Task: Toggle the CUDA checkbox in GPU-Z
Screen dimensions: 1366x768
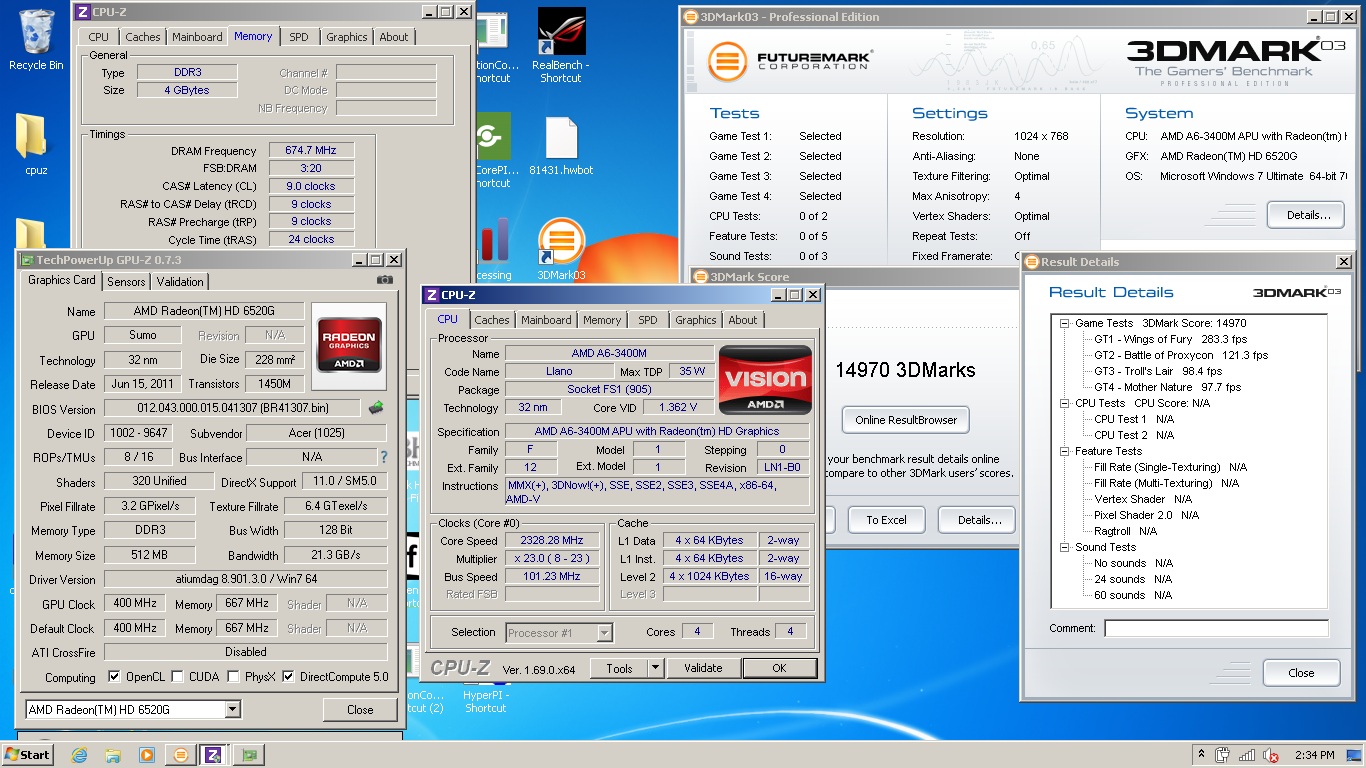Action: pos(177,677)
